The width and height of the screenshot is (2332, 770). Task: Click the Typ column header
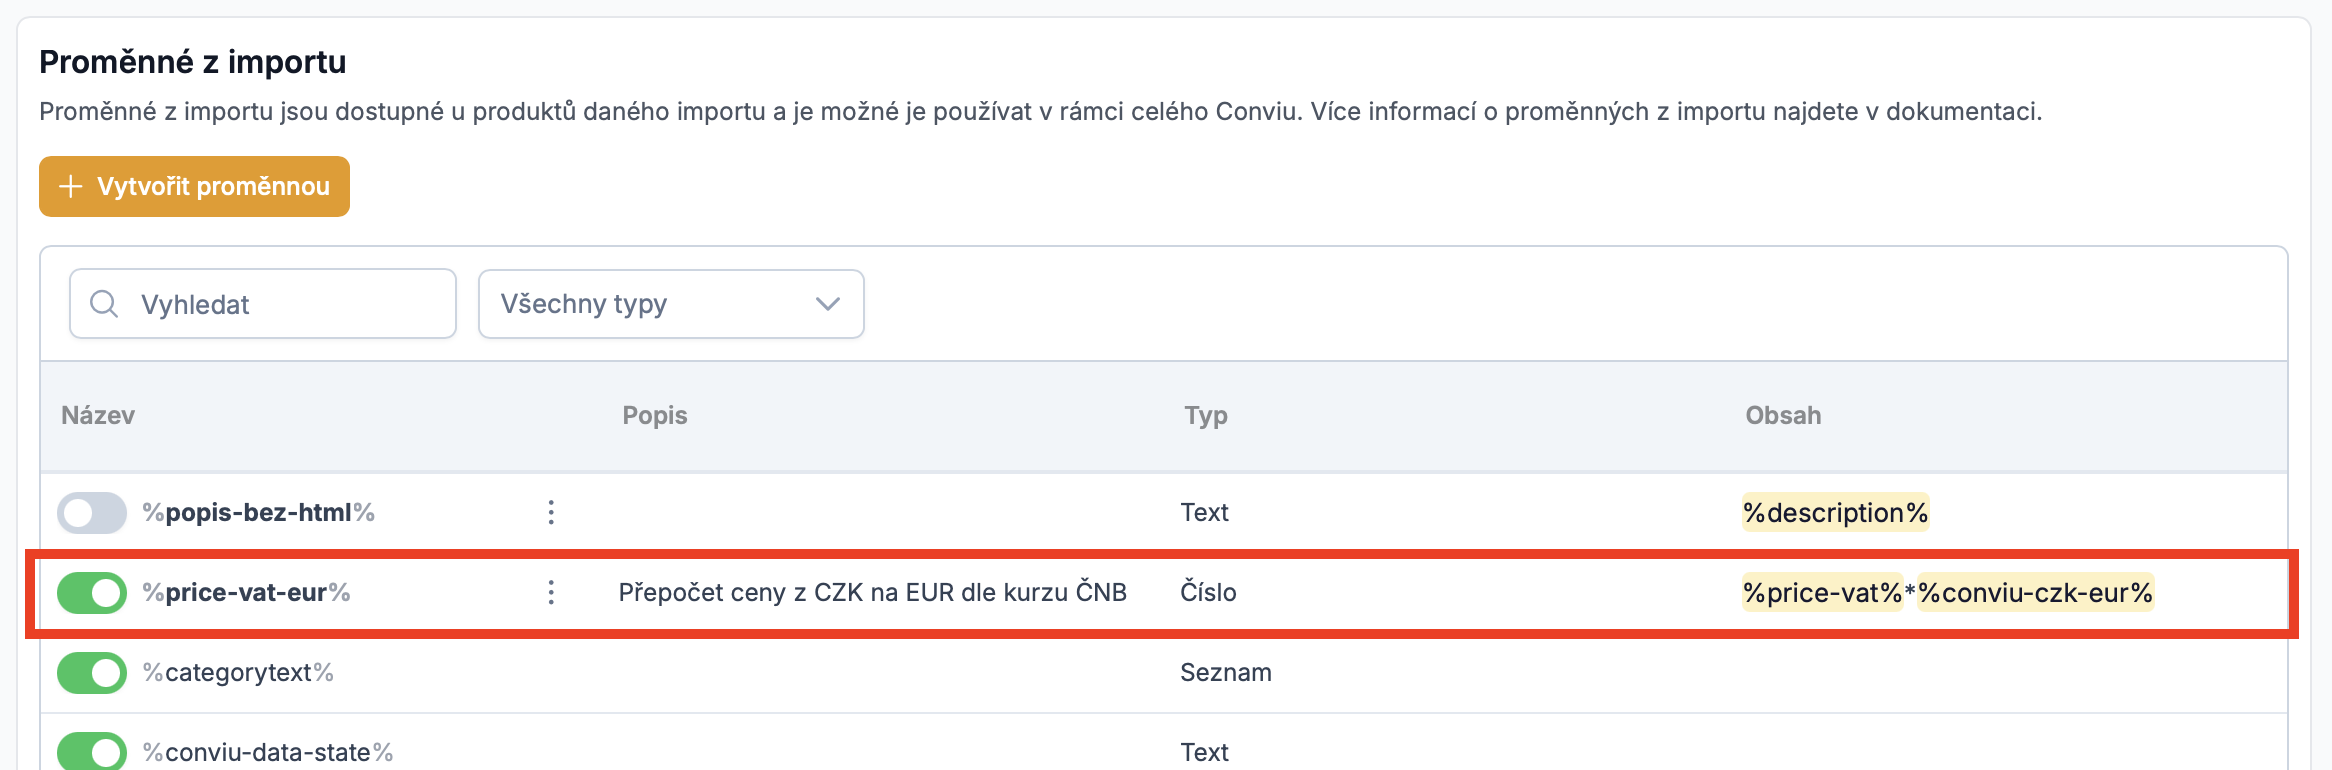(1206, 416)
